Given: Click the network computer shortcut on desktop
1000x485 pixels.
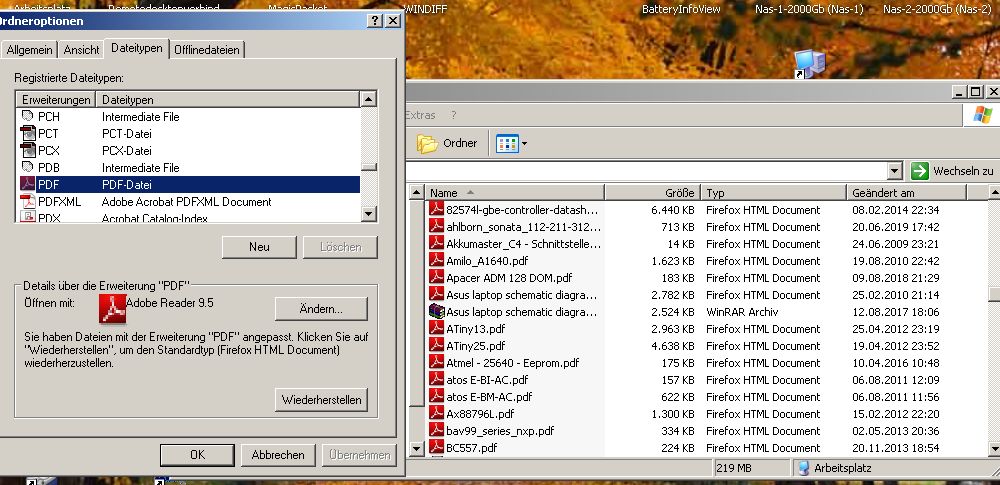Looking at the screenshot, I should coord(809,64).
